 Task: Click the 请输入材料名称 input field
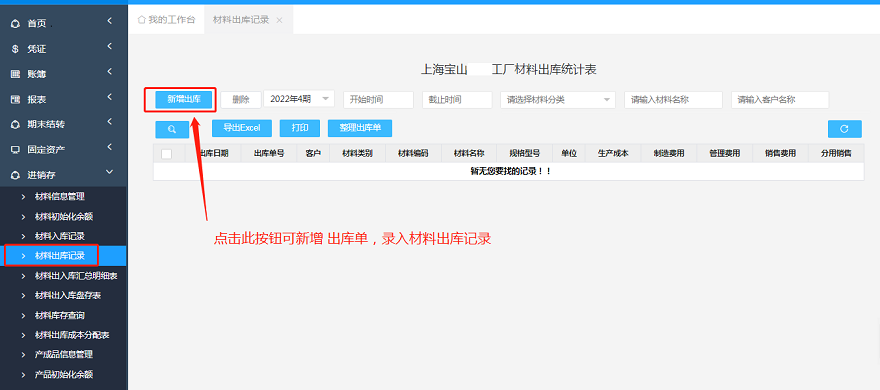tap(673, 100)
